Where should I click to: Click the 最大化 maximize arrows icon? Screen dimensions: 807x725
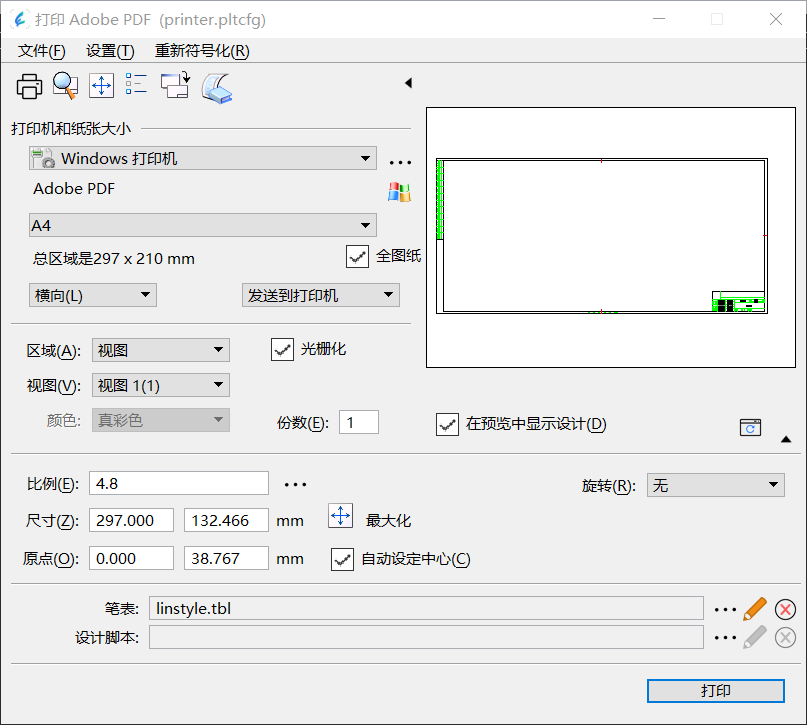point(341,516)
